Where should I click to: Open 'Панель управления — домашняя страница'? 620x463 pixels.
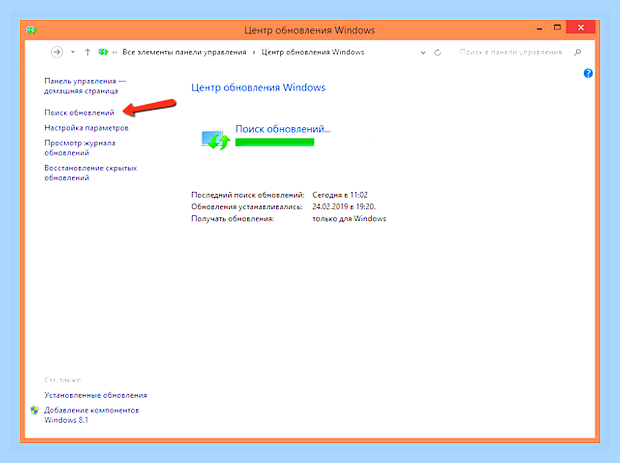[85, 86]
